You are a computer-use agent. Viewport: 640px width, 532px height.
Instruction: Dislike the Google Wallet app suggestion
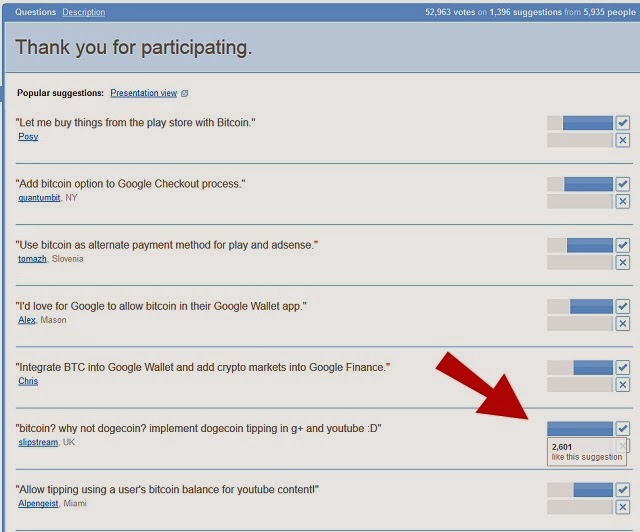622,324
